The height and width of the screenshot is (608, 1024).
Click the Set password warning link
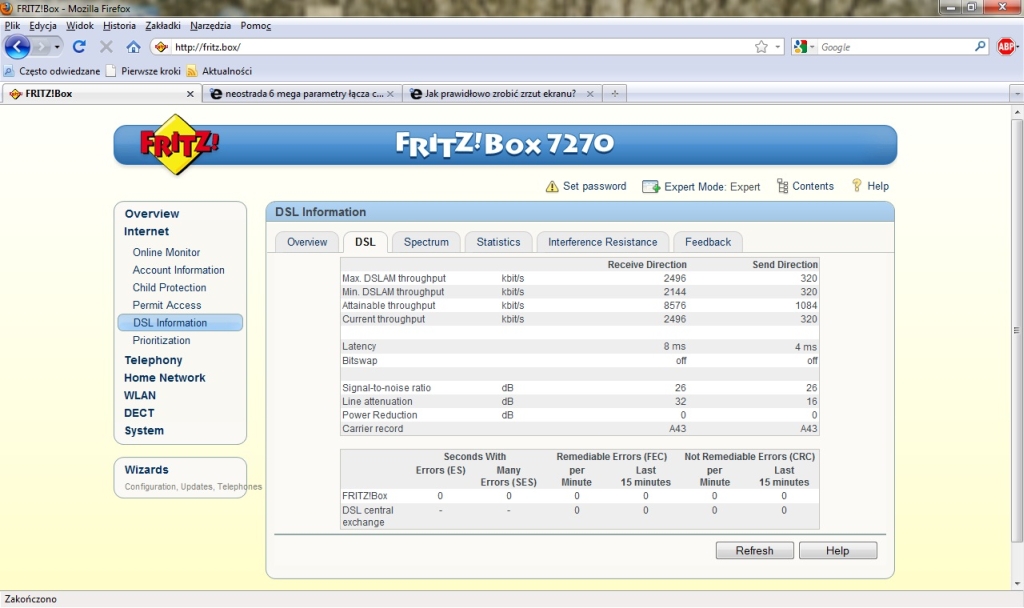click(586, 186)
